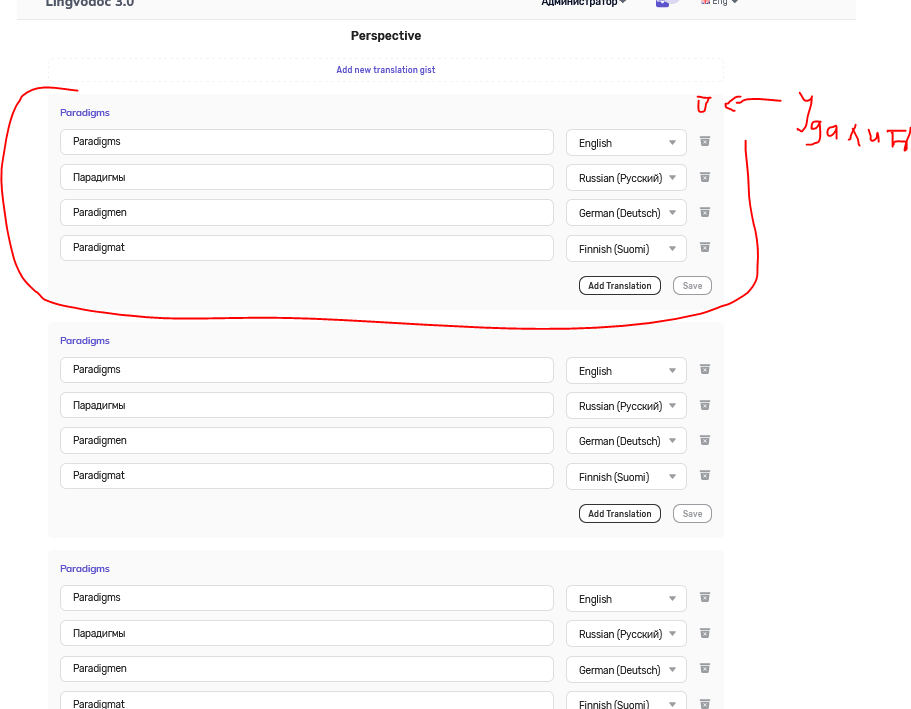This screenshot has height=709, width=911.
Task: Delete Russian translation in the bottom Paradigms gist
Action: pos(705,633)
